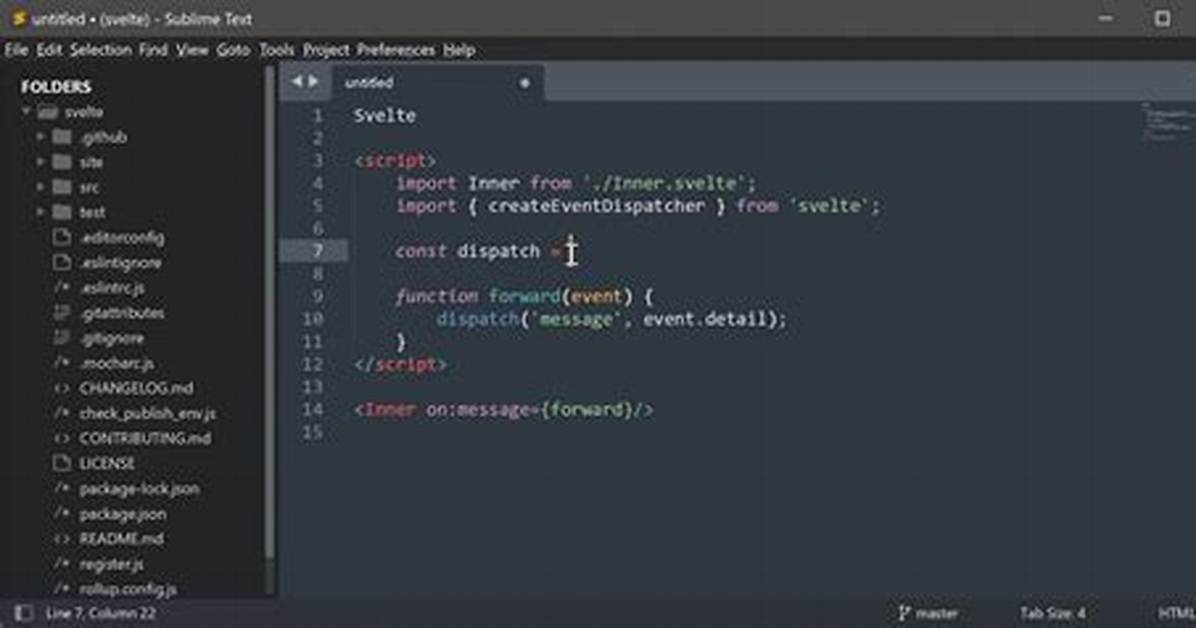The image size is (1196, 628).
Task: Click the .gitignore file icon
Action: pos(62,338)
